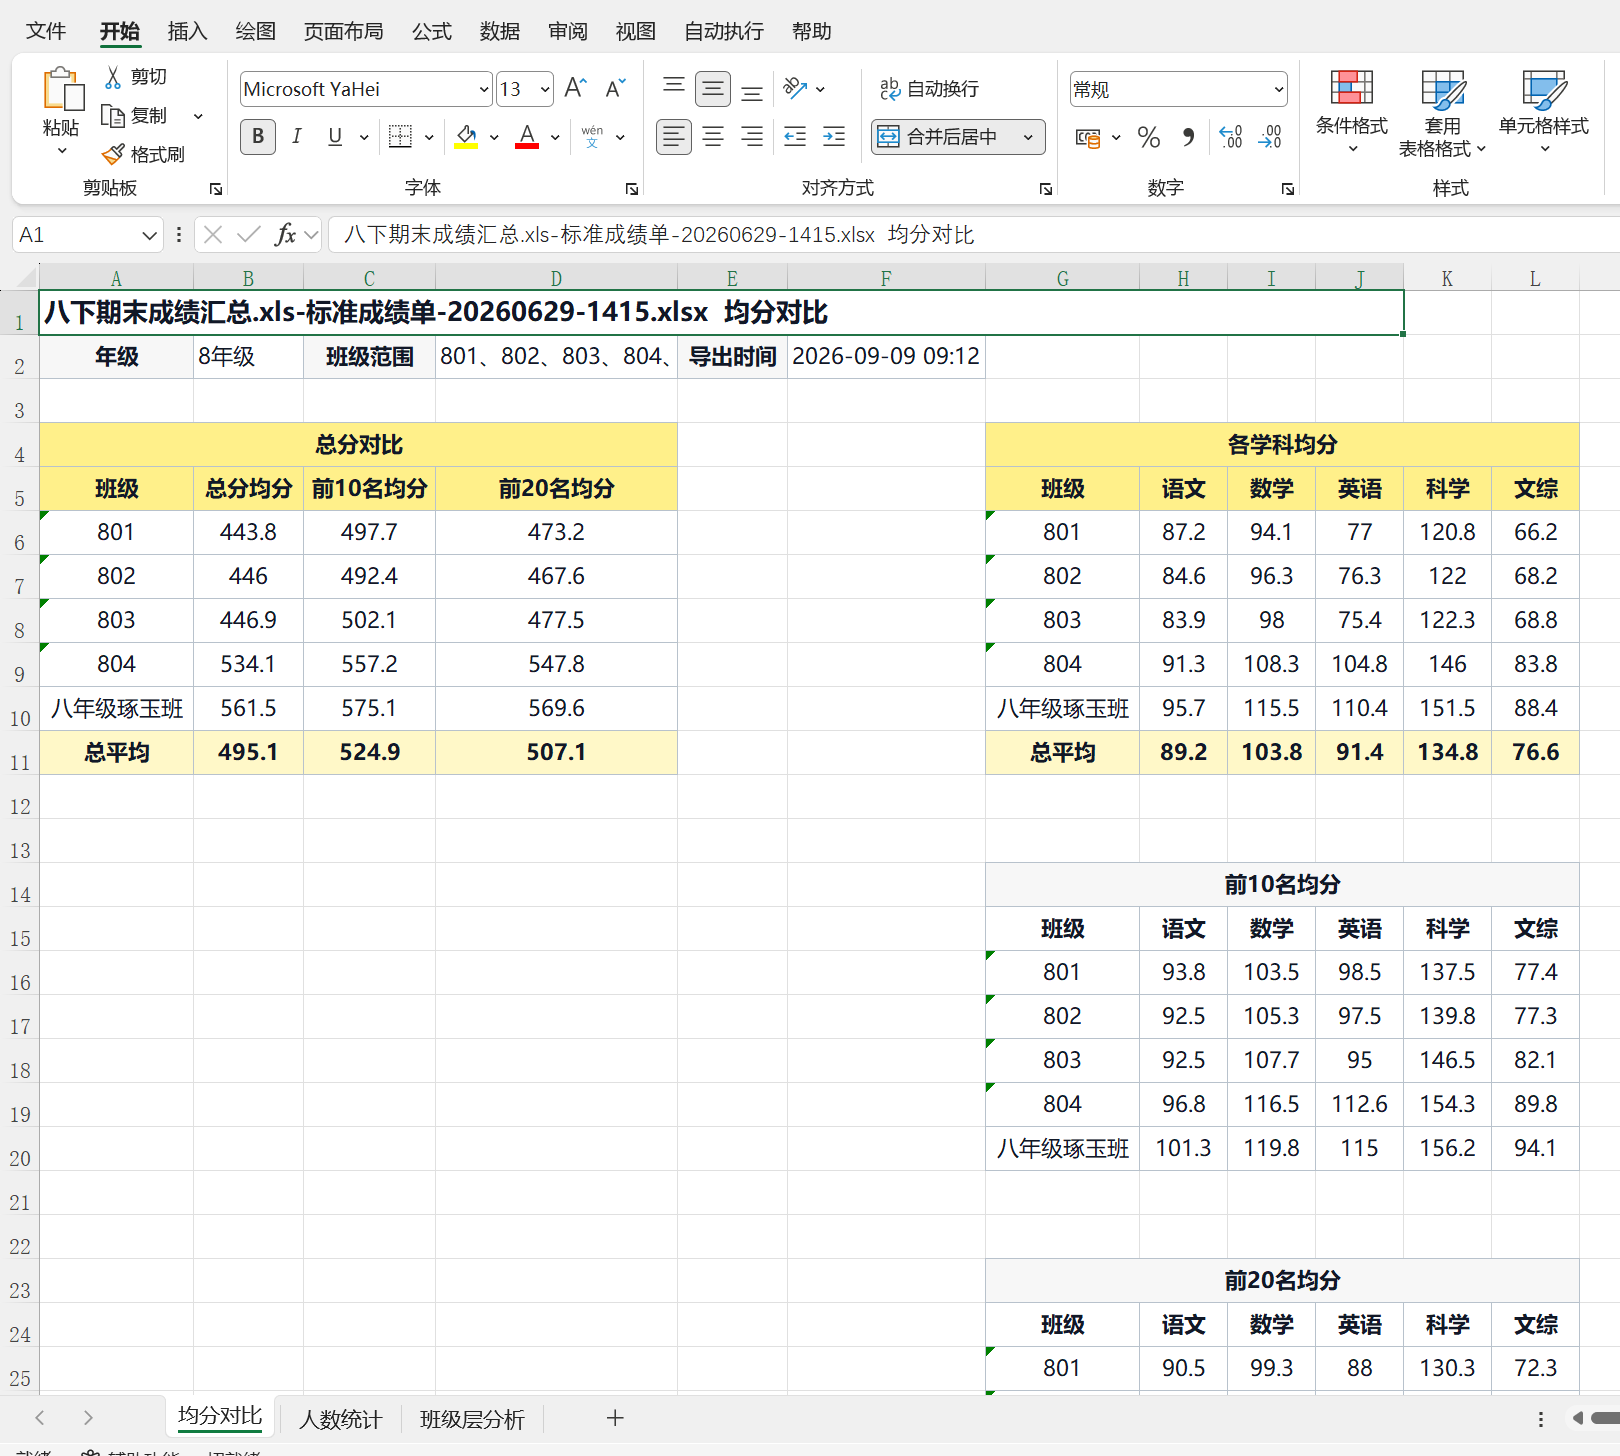
Task: Increase cell indent
Action: [834, 137]
